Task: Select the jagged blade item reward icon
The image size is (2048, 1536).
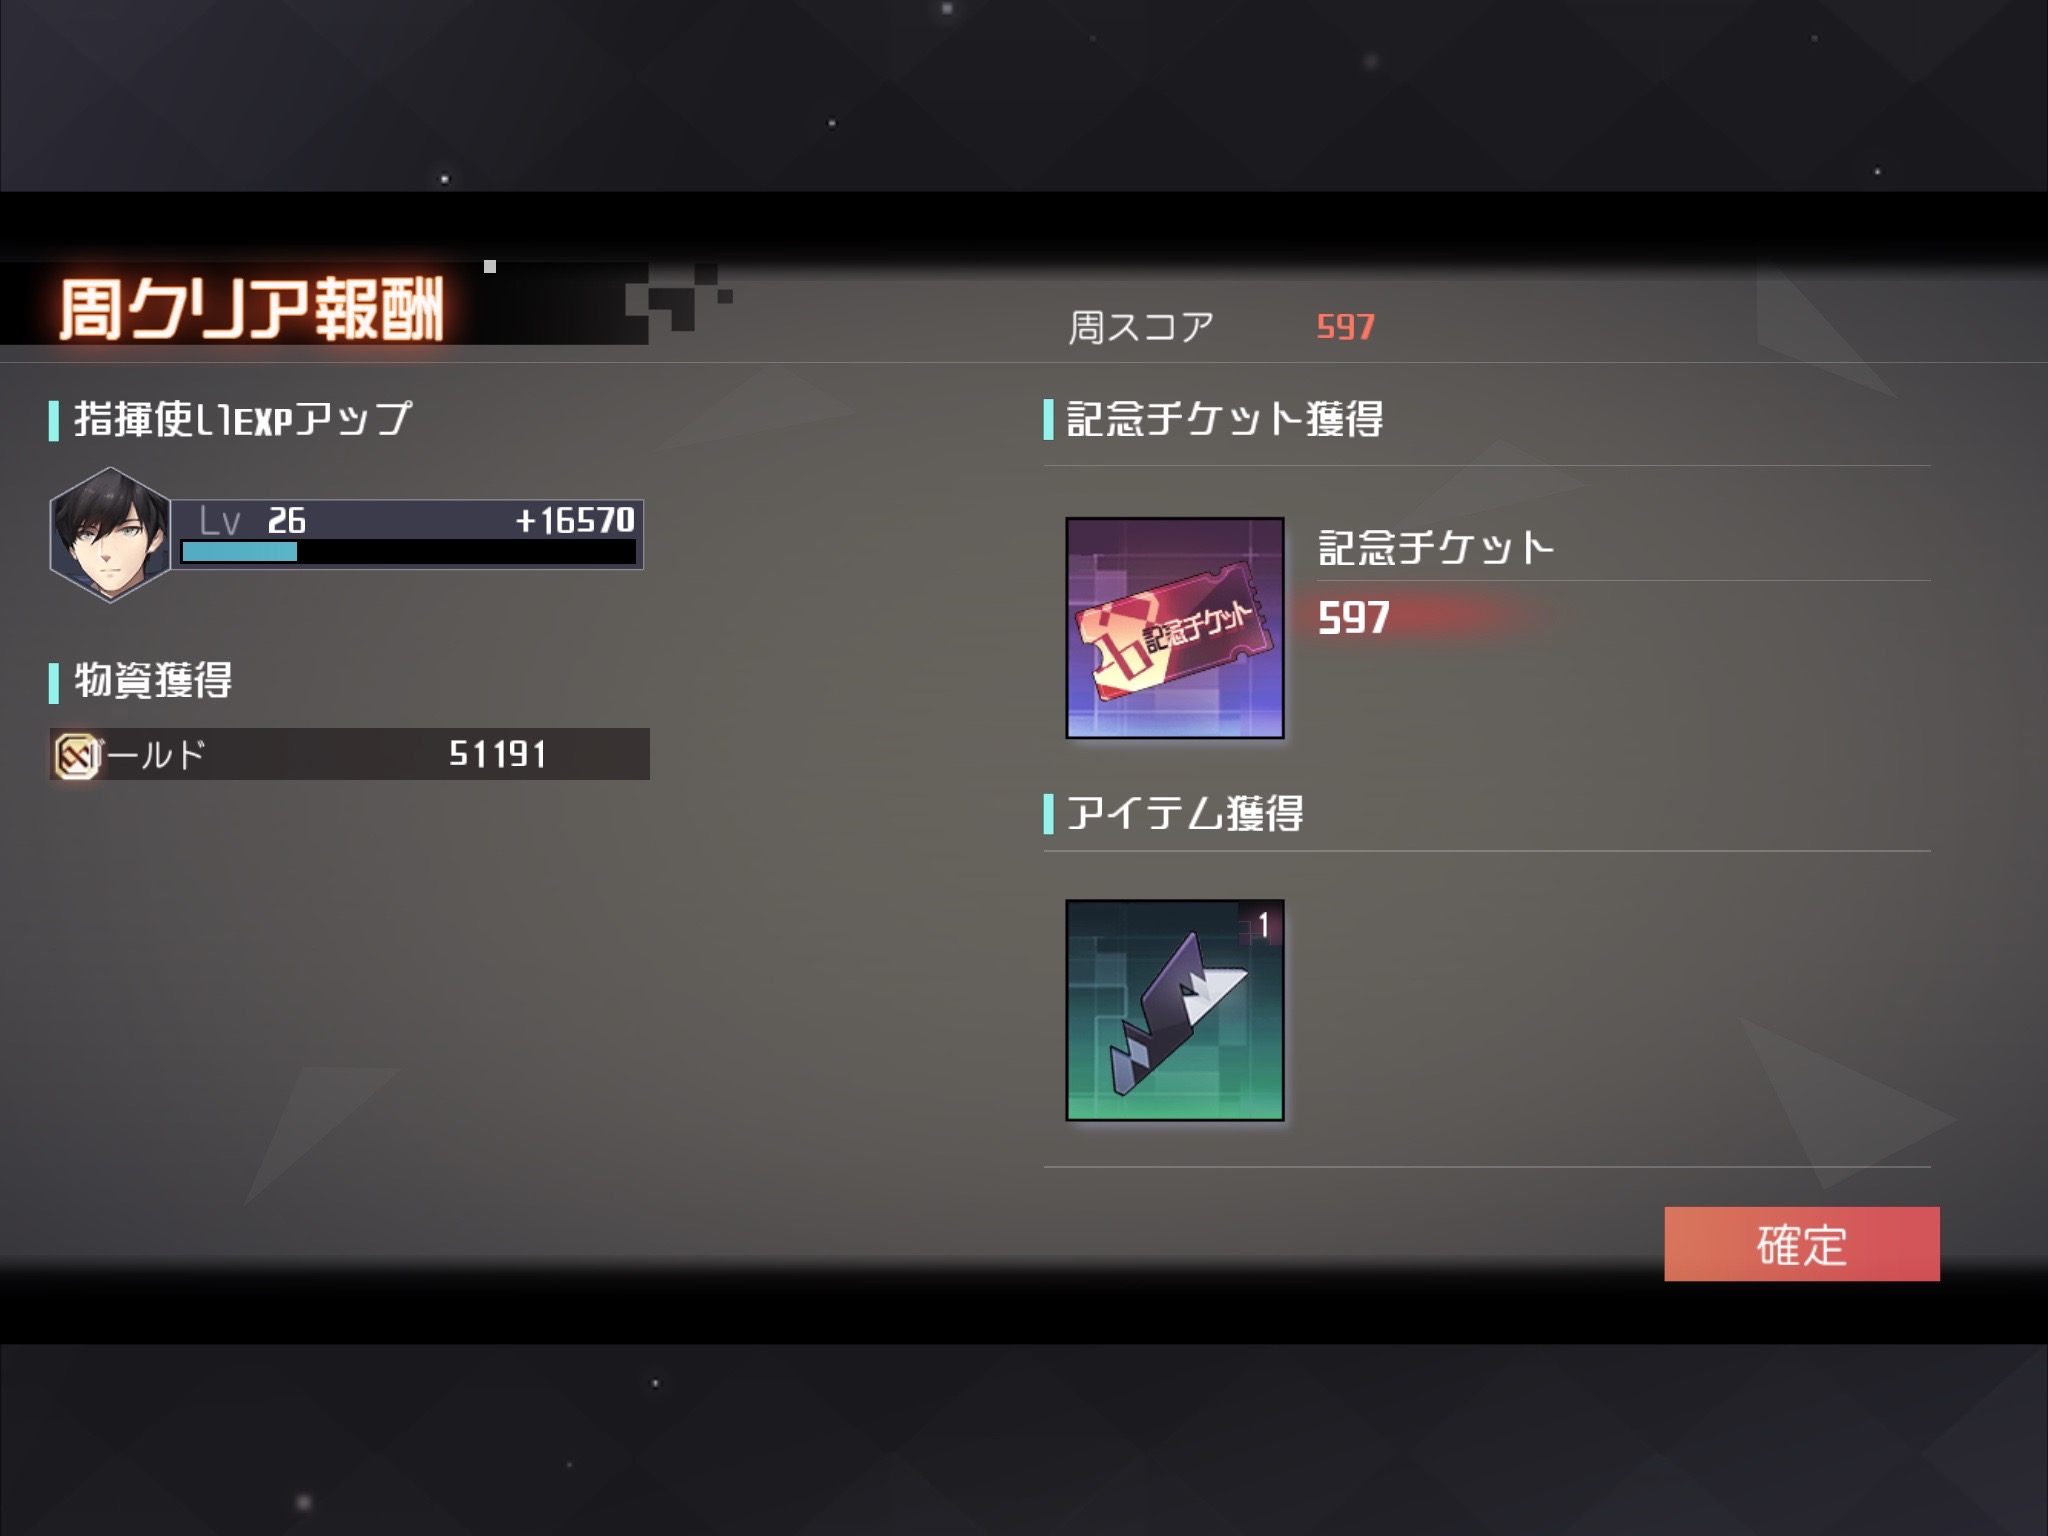Action: [x=1174, y=1010]
